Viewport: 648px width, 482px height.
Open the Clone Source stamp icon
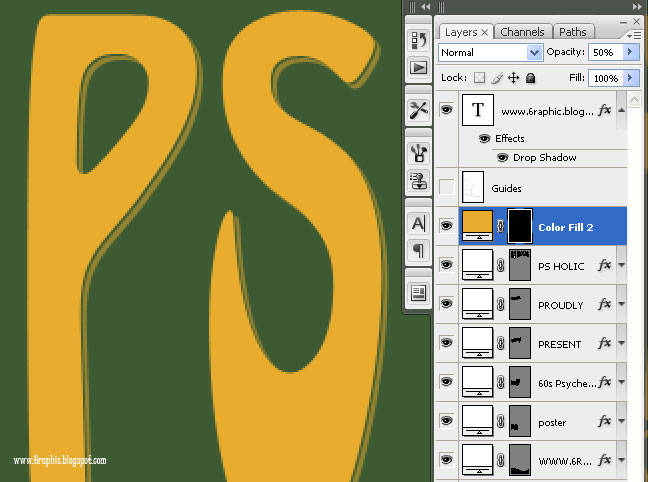419,181
